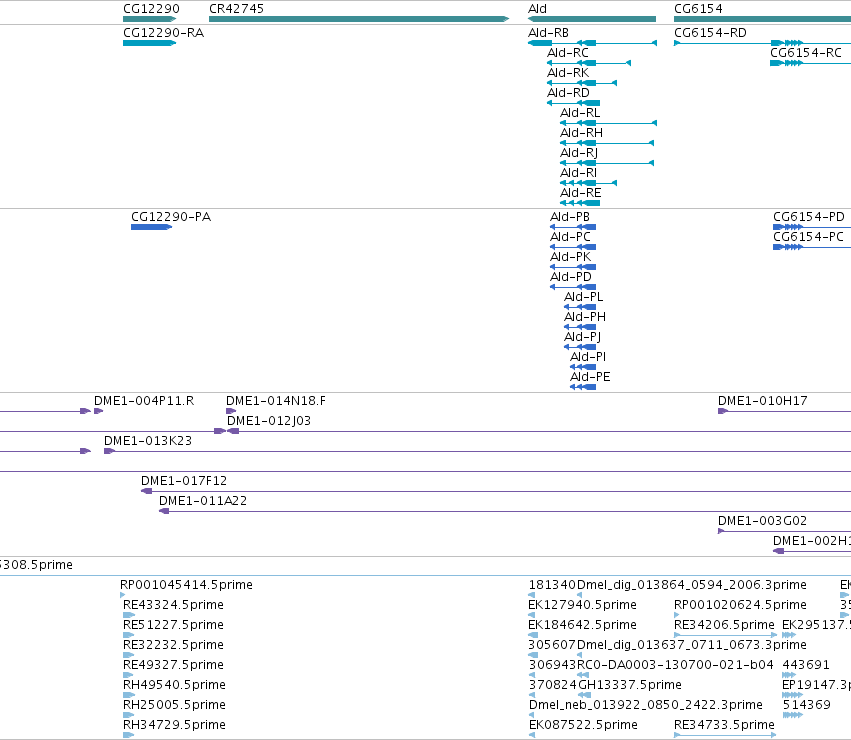This screenshot has width=851, height=740.
Task: Click EST RE34733.5prime
Action: click(724, 725)
